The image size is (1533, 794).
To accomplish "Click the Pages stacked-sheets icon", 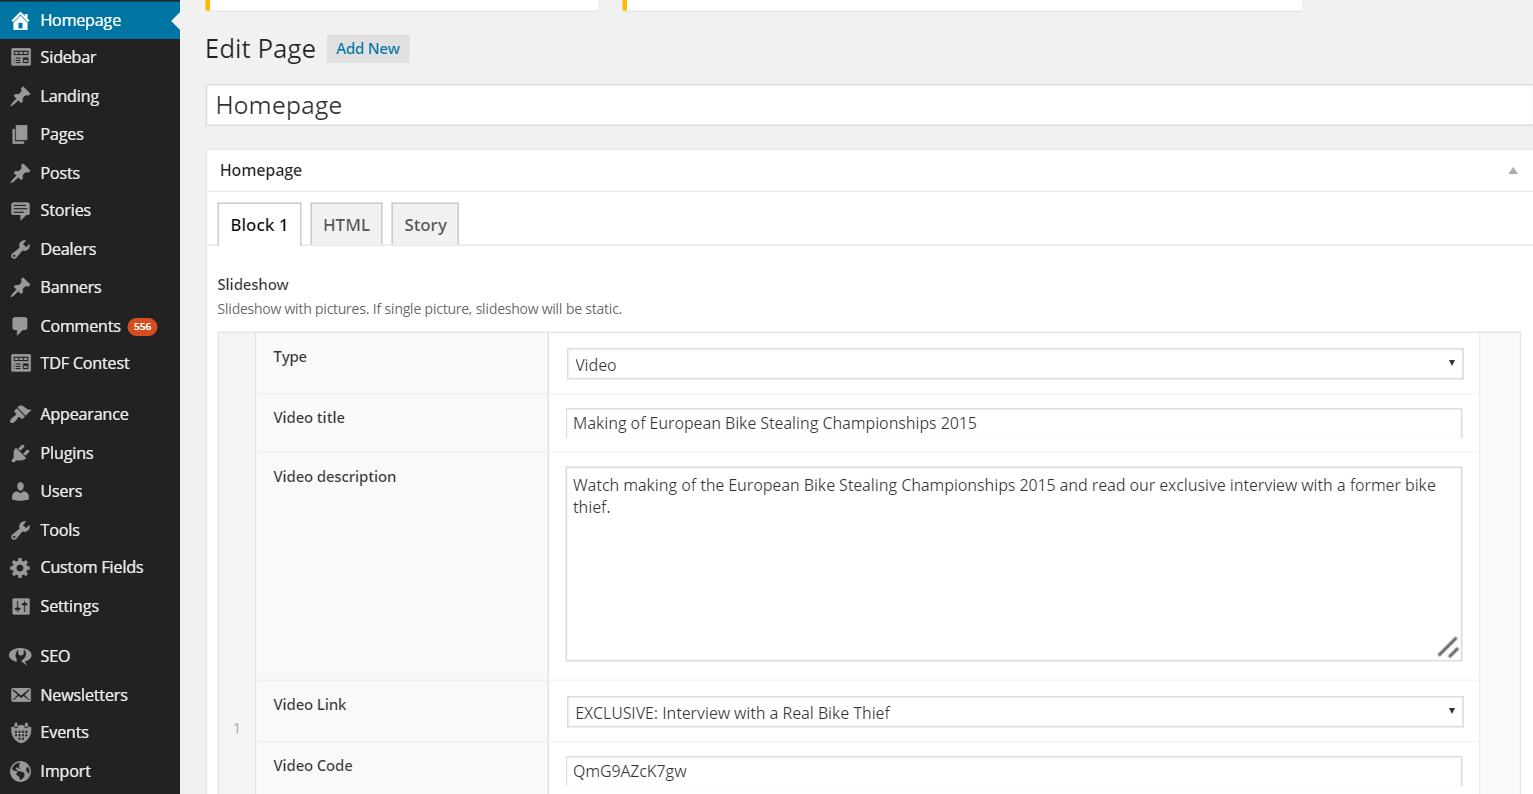I will click(20, 134).
